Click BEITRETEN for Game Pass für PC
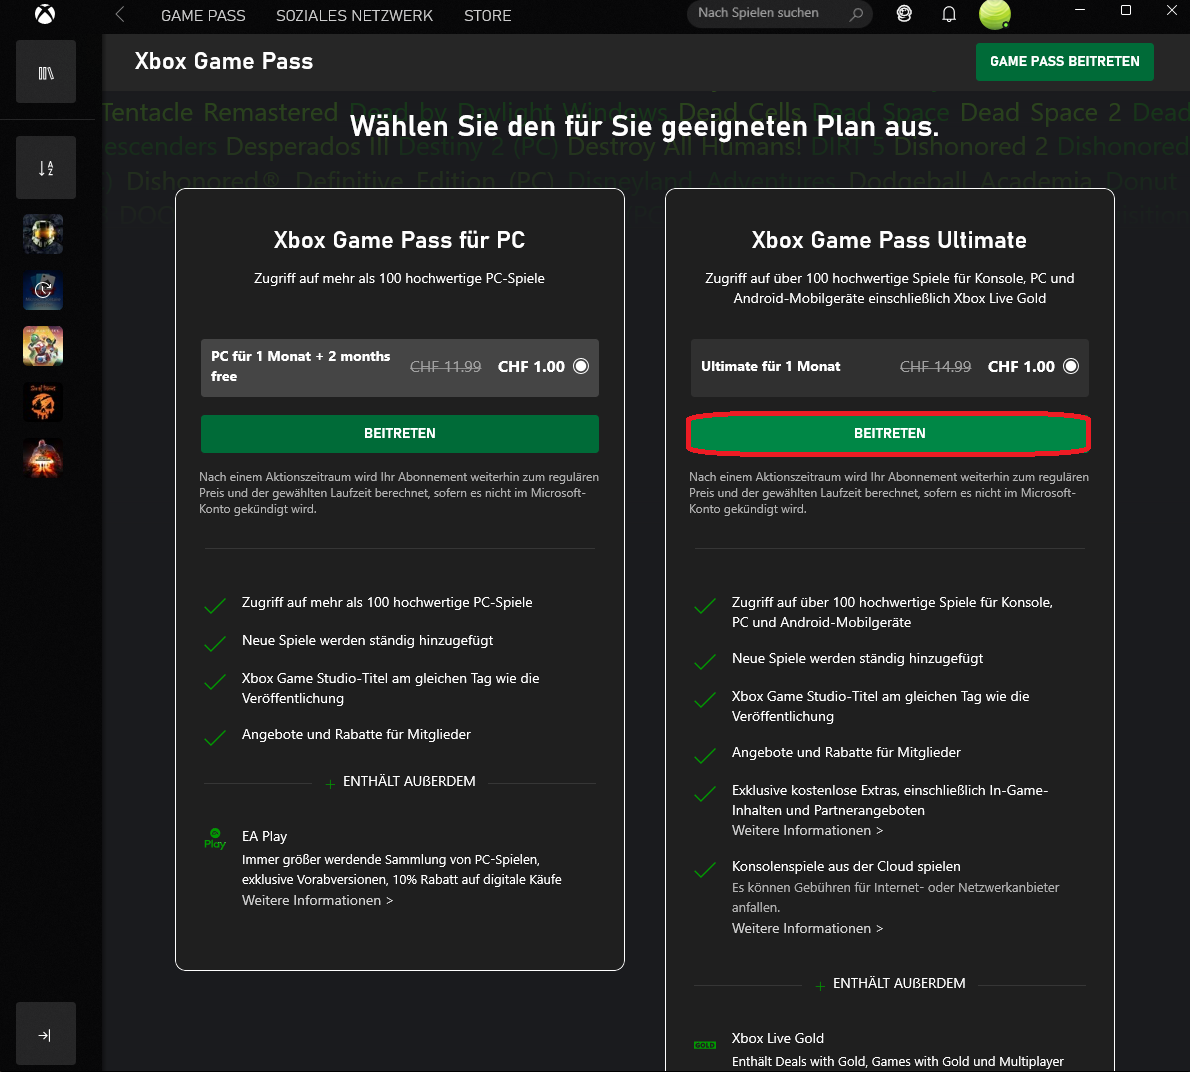This screenshot has width=1190, height=1072. tap(399, 433)
